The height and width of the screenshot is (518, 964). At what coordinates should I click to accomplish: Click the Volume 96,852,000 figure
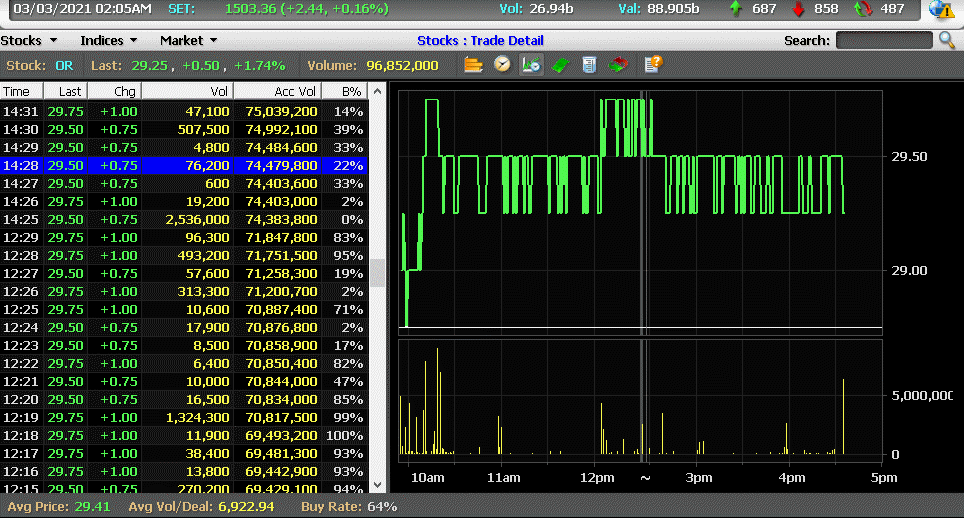click(402, 66)
